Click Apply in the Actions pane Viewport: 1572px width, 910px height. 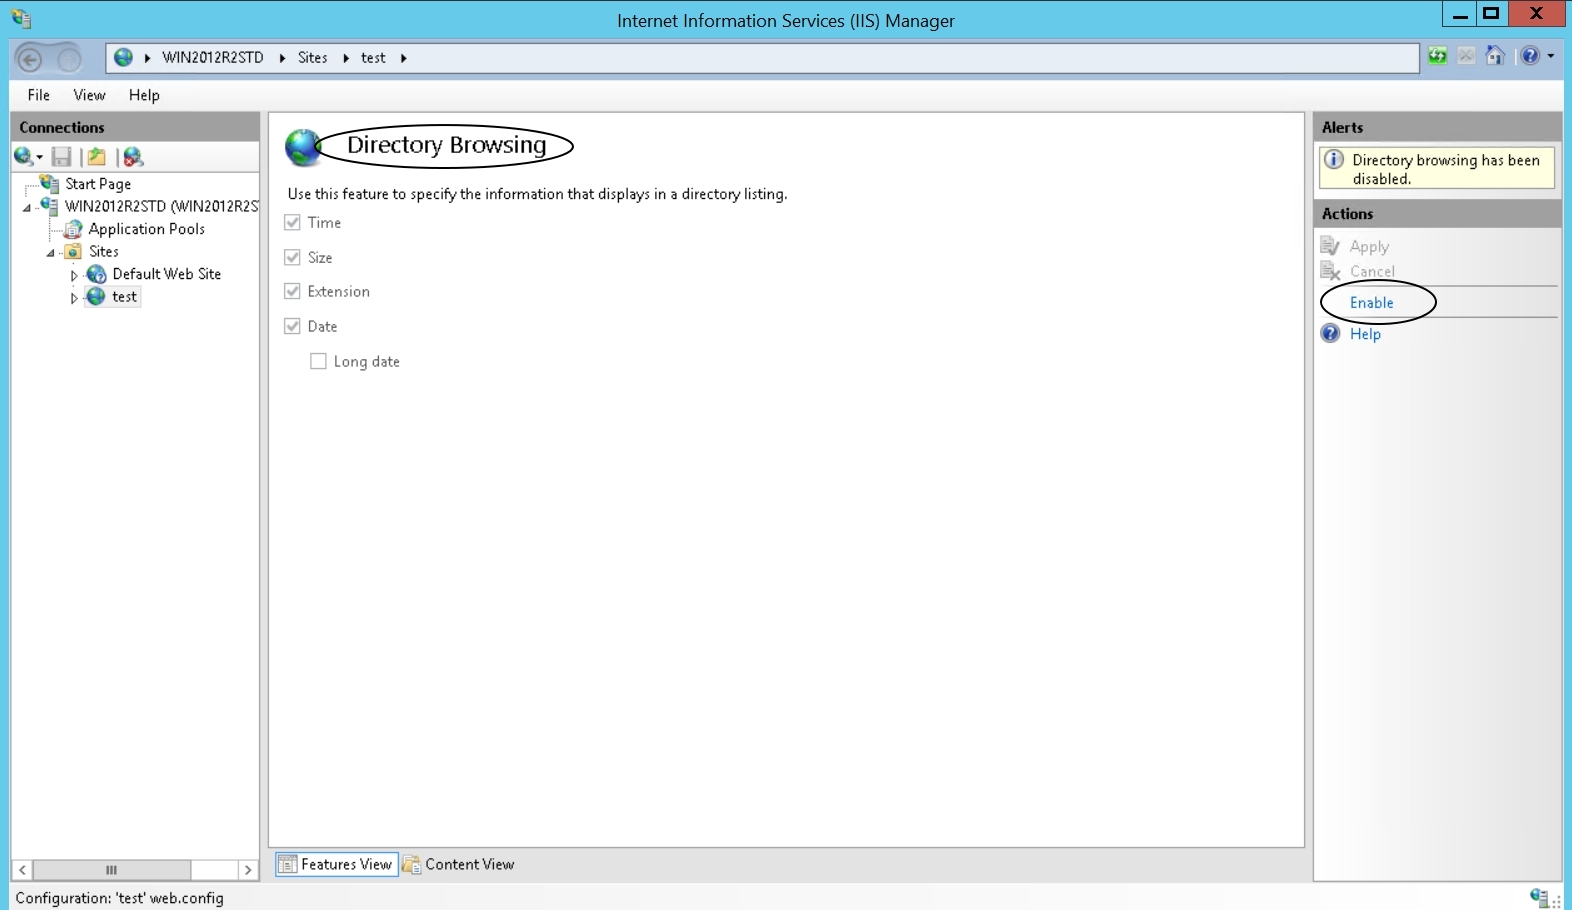(x=1369, y=246)
